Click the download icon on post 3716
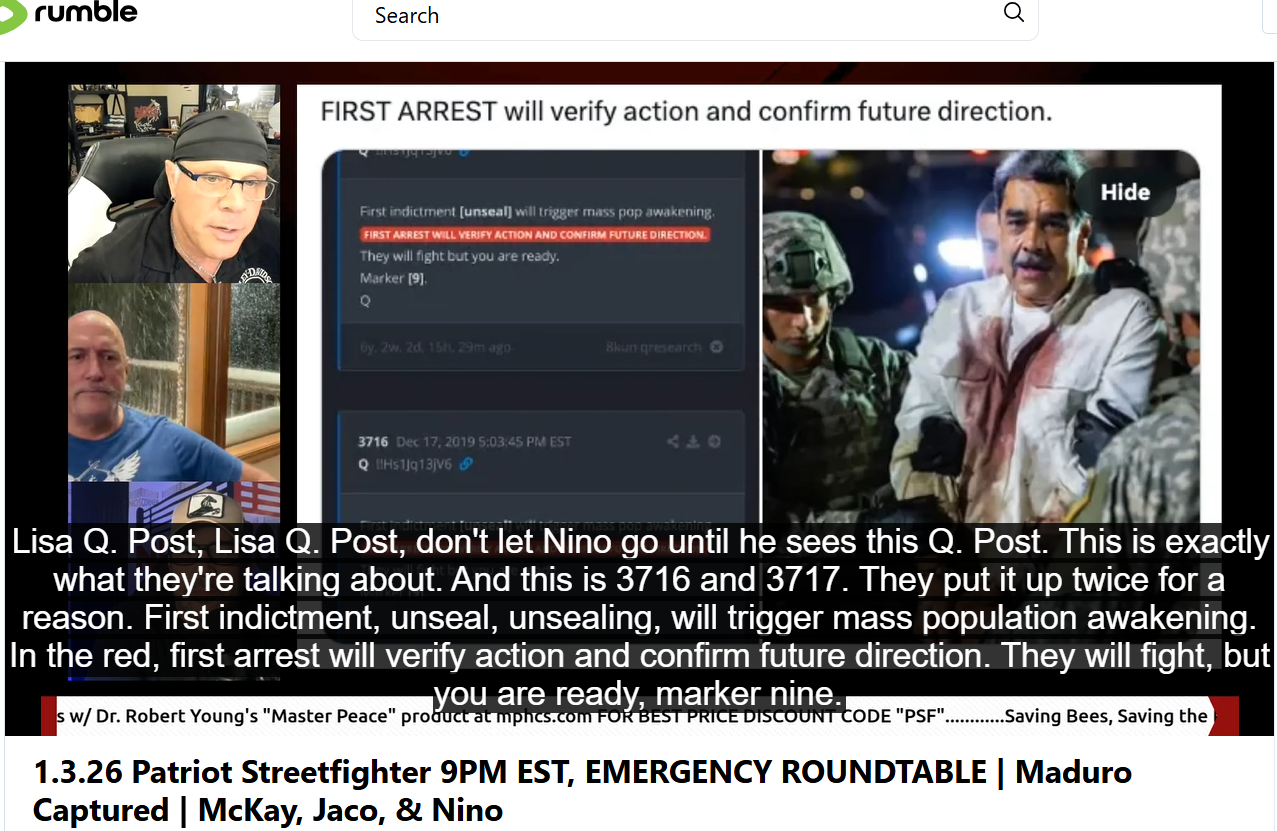The image size is (1277, 831). coord(694,441)
